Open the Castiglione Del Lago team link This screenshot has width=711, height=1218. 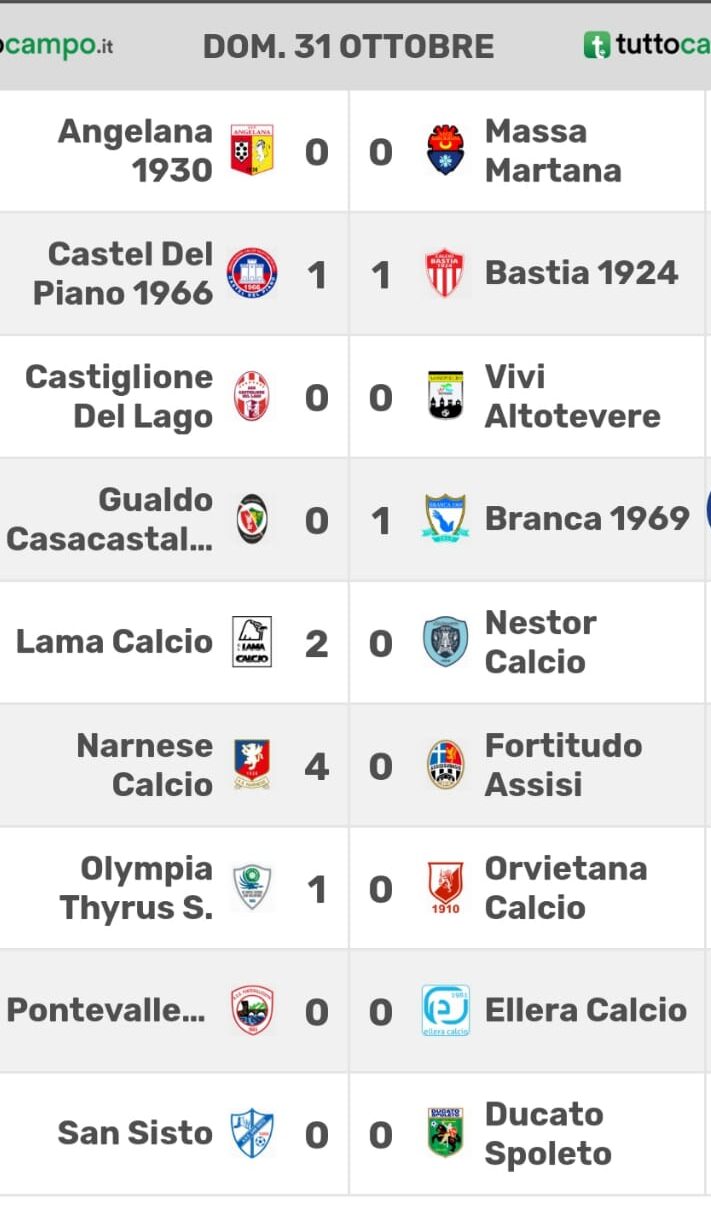click(119, 396)
